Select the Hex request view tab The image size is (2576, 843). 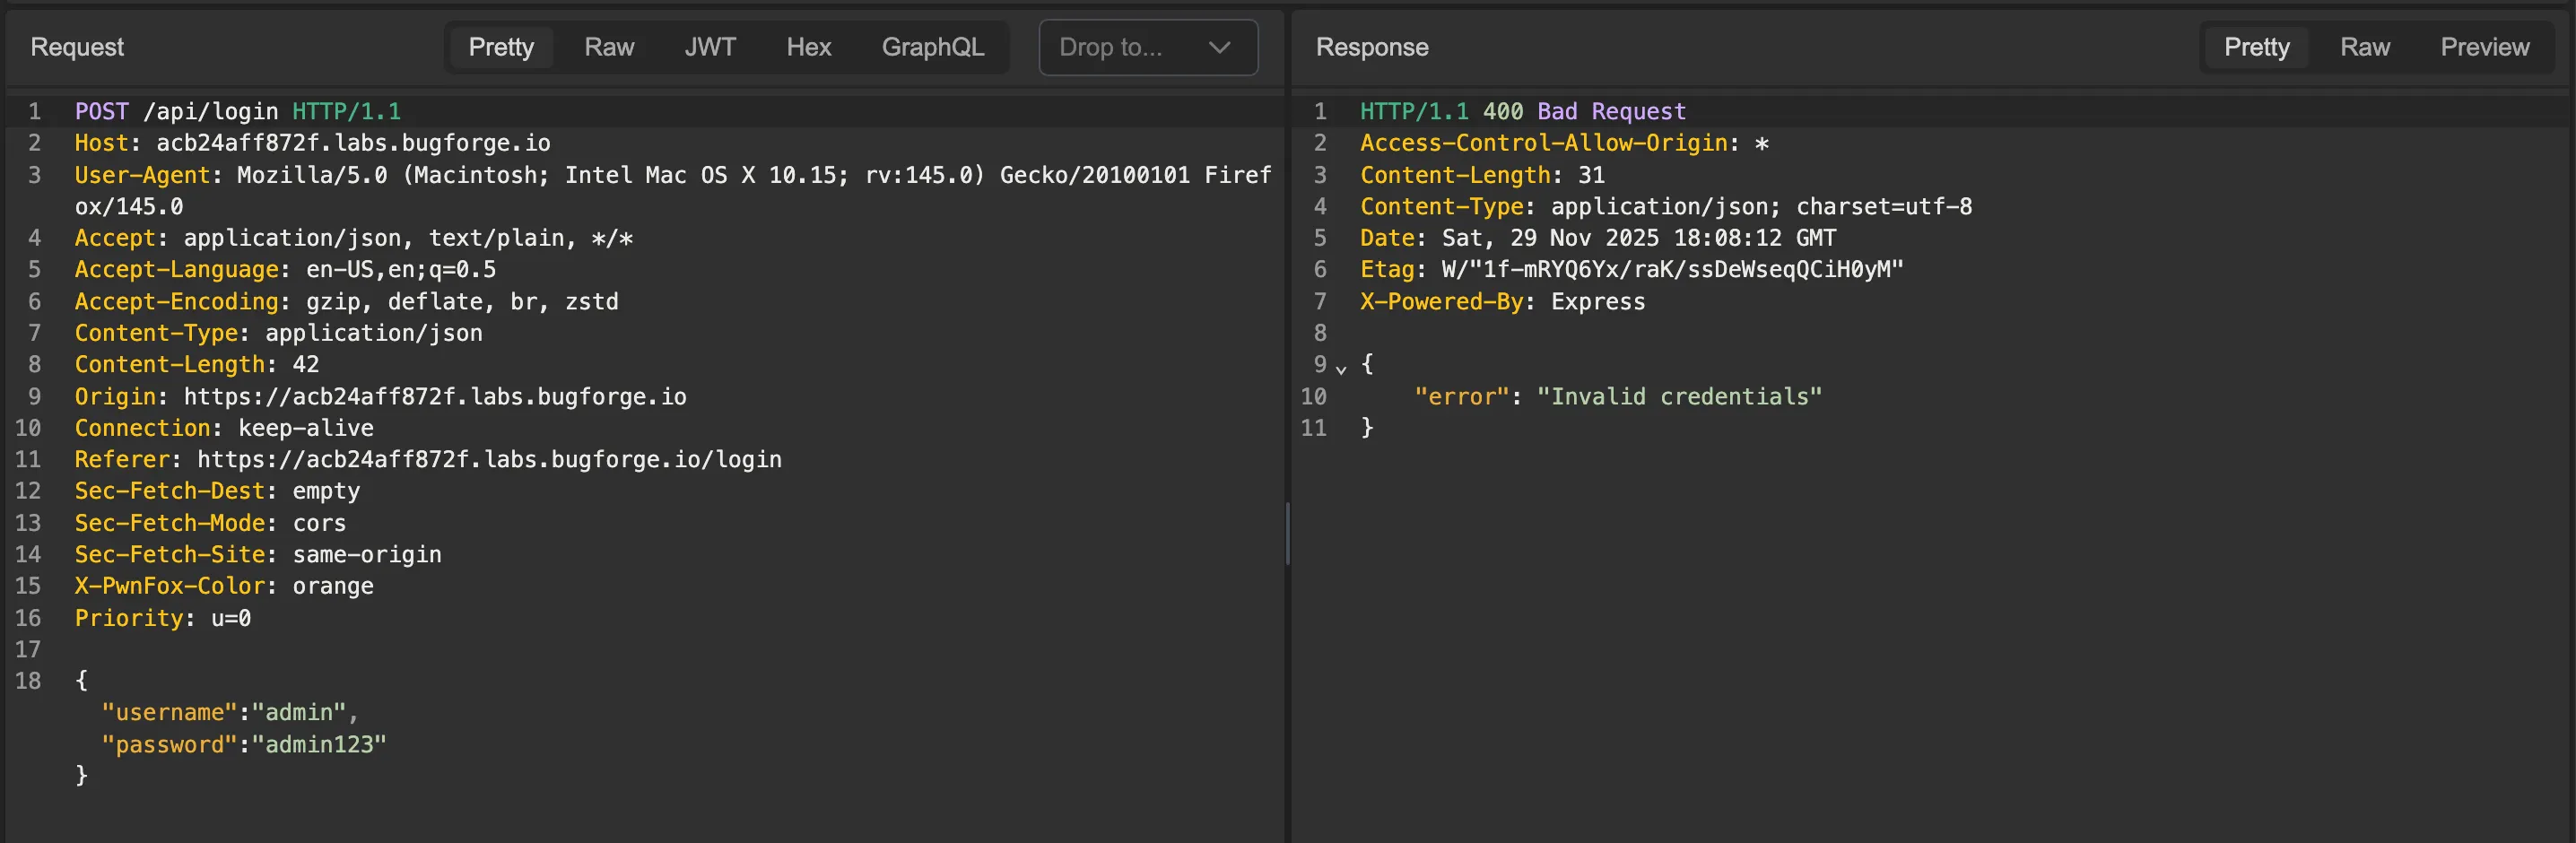click(808, 47)
